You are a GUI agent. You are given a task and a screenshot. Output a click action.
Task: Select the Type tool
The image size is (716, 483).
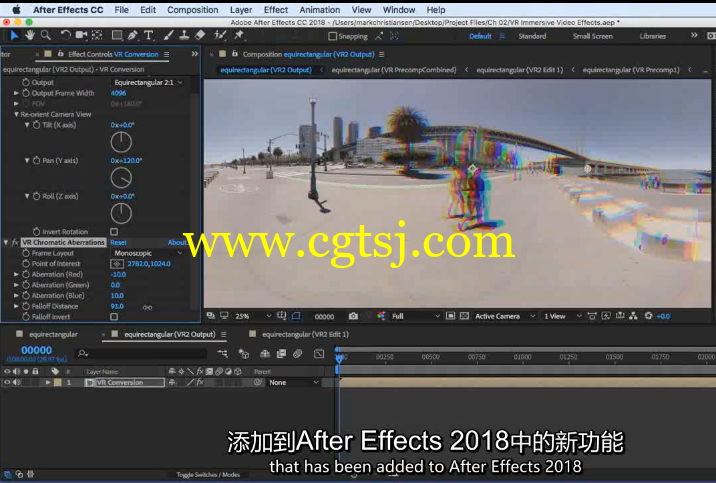tap(148, 35)
